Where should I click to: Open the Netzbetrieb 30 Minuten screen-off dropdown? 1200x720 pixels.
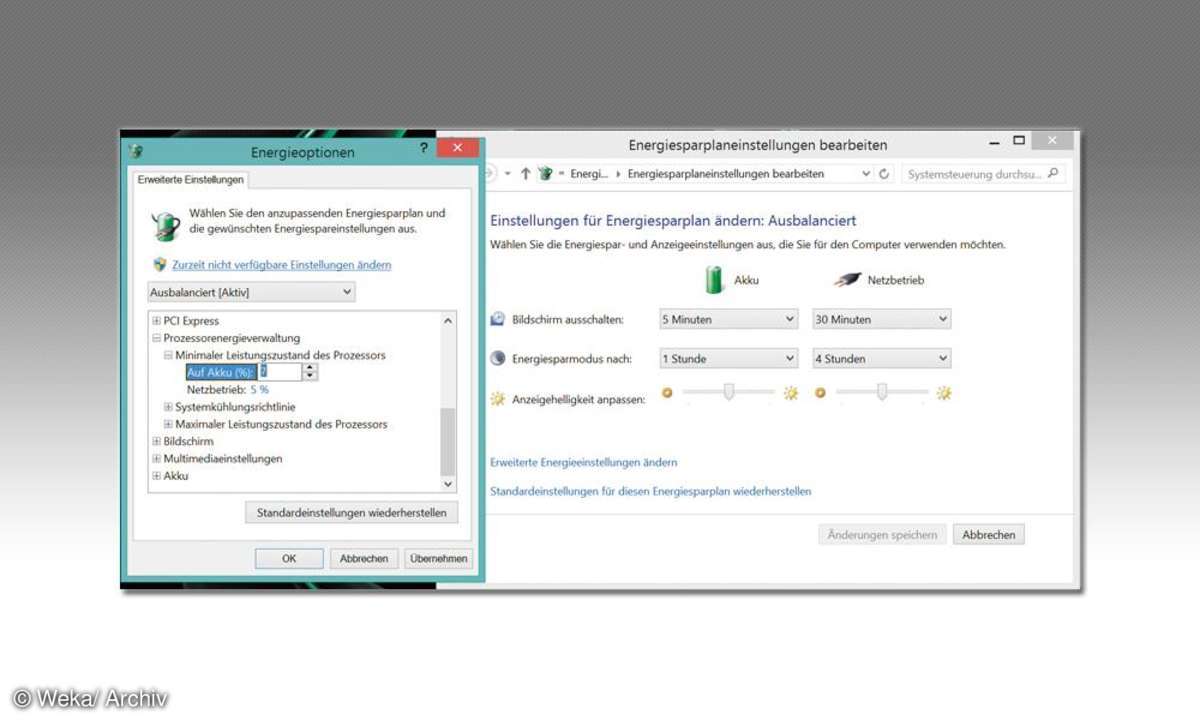point(881,319)
